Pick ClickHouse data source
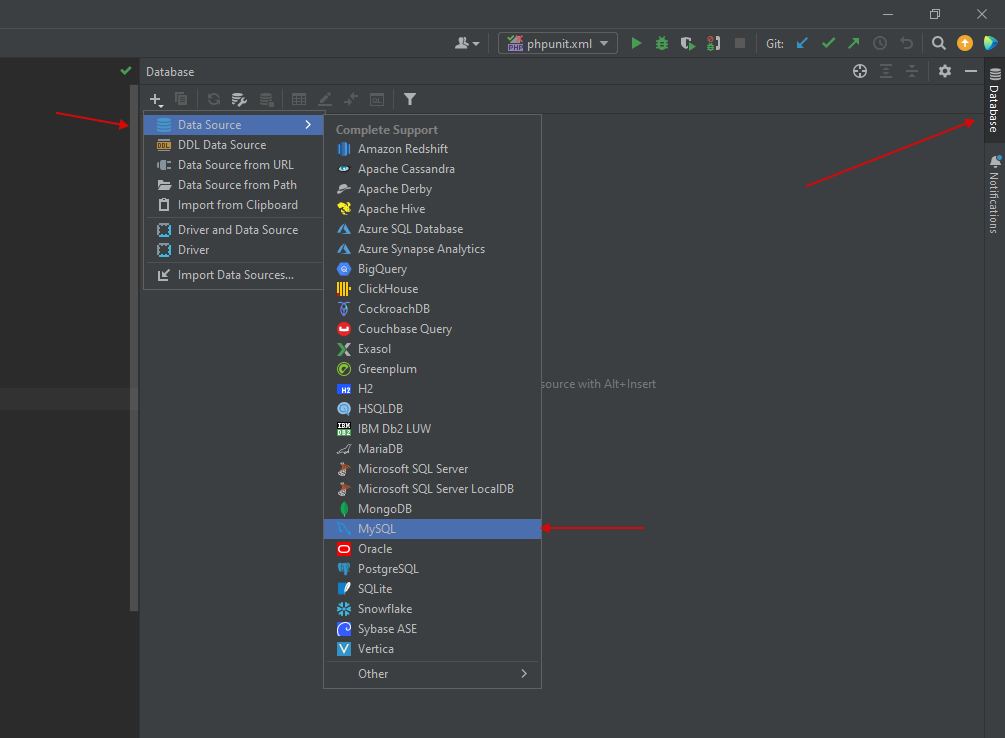The height and width of the screenshot is (738, 1005). tap(433, 289)
